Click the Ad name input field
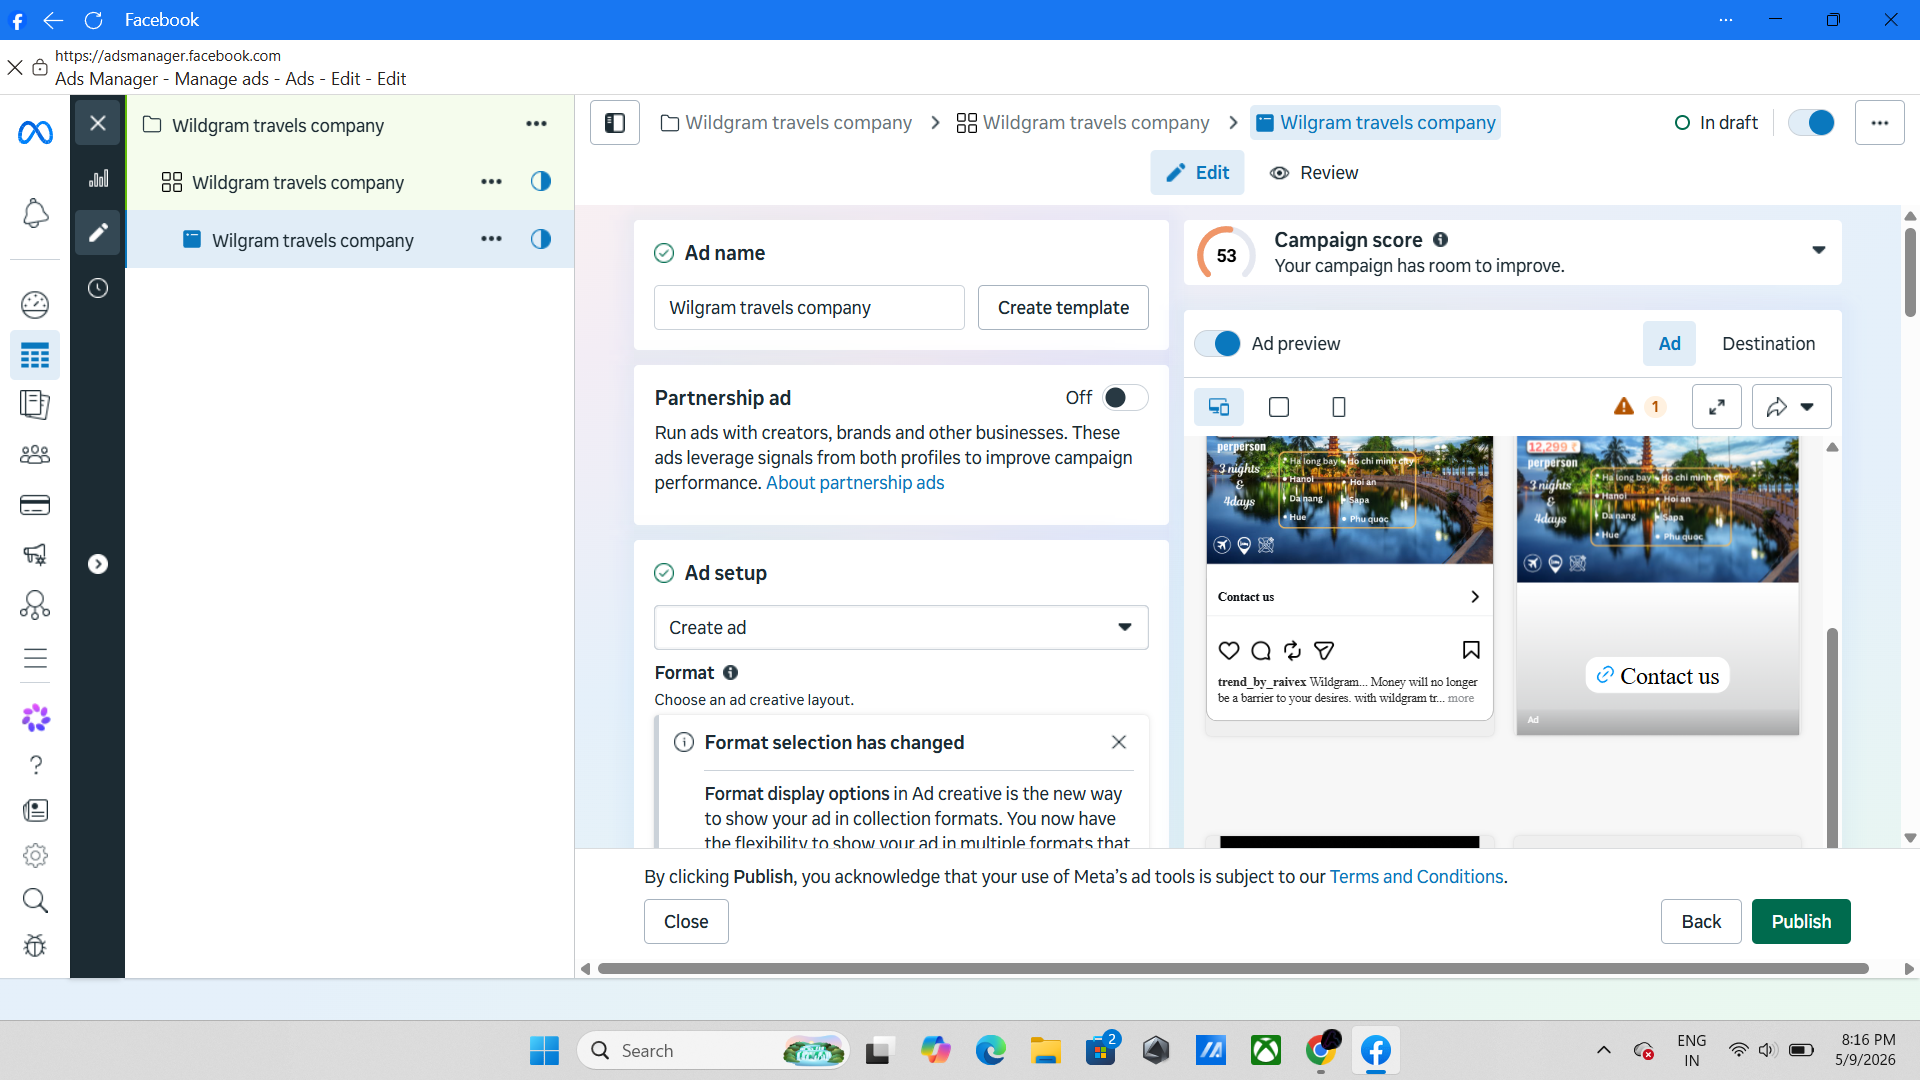This screenshot has width=1920, height=1080. pyautogui.click(x=809, y=308)
